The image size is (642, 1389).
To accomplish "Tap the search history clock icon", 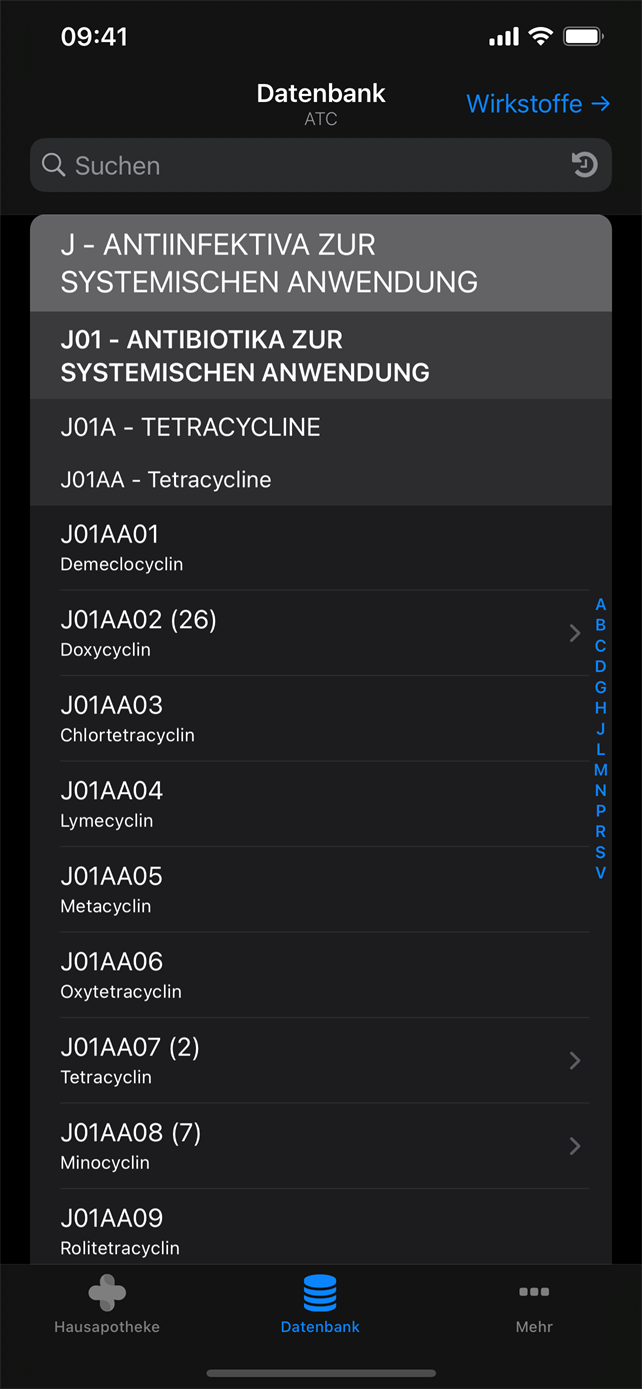I will [585, 165].
